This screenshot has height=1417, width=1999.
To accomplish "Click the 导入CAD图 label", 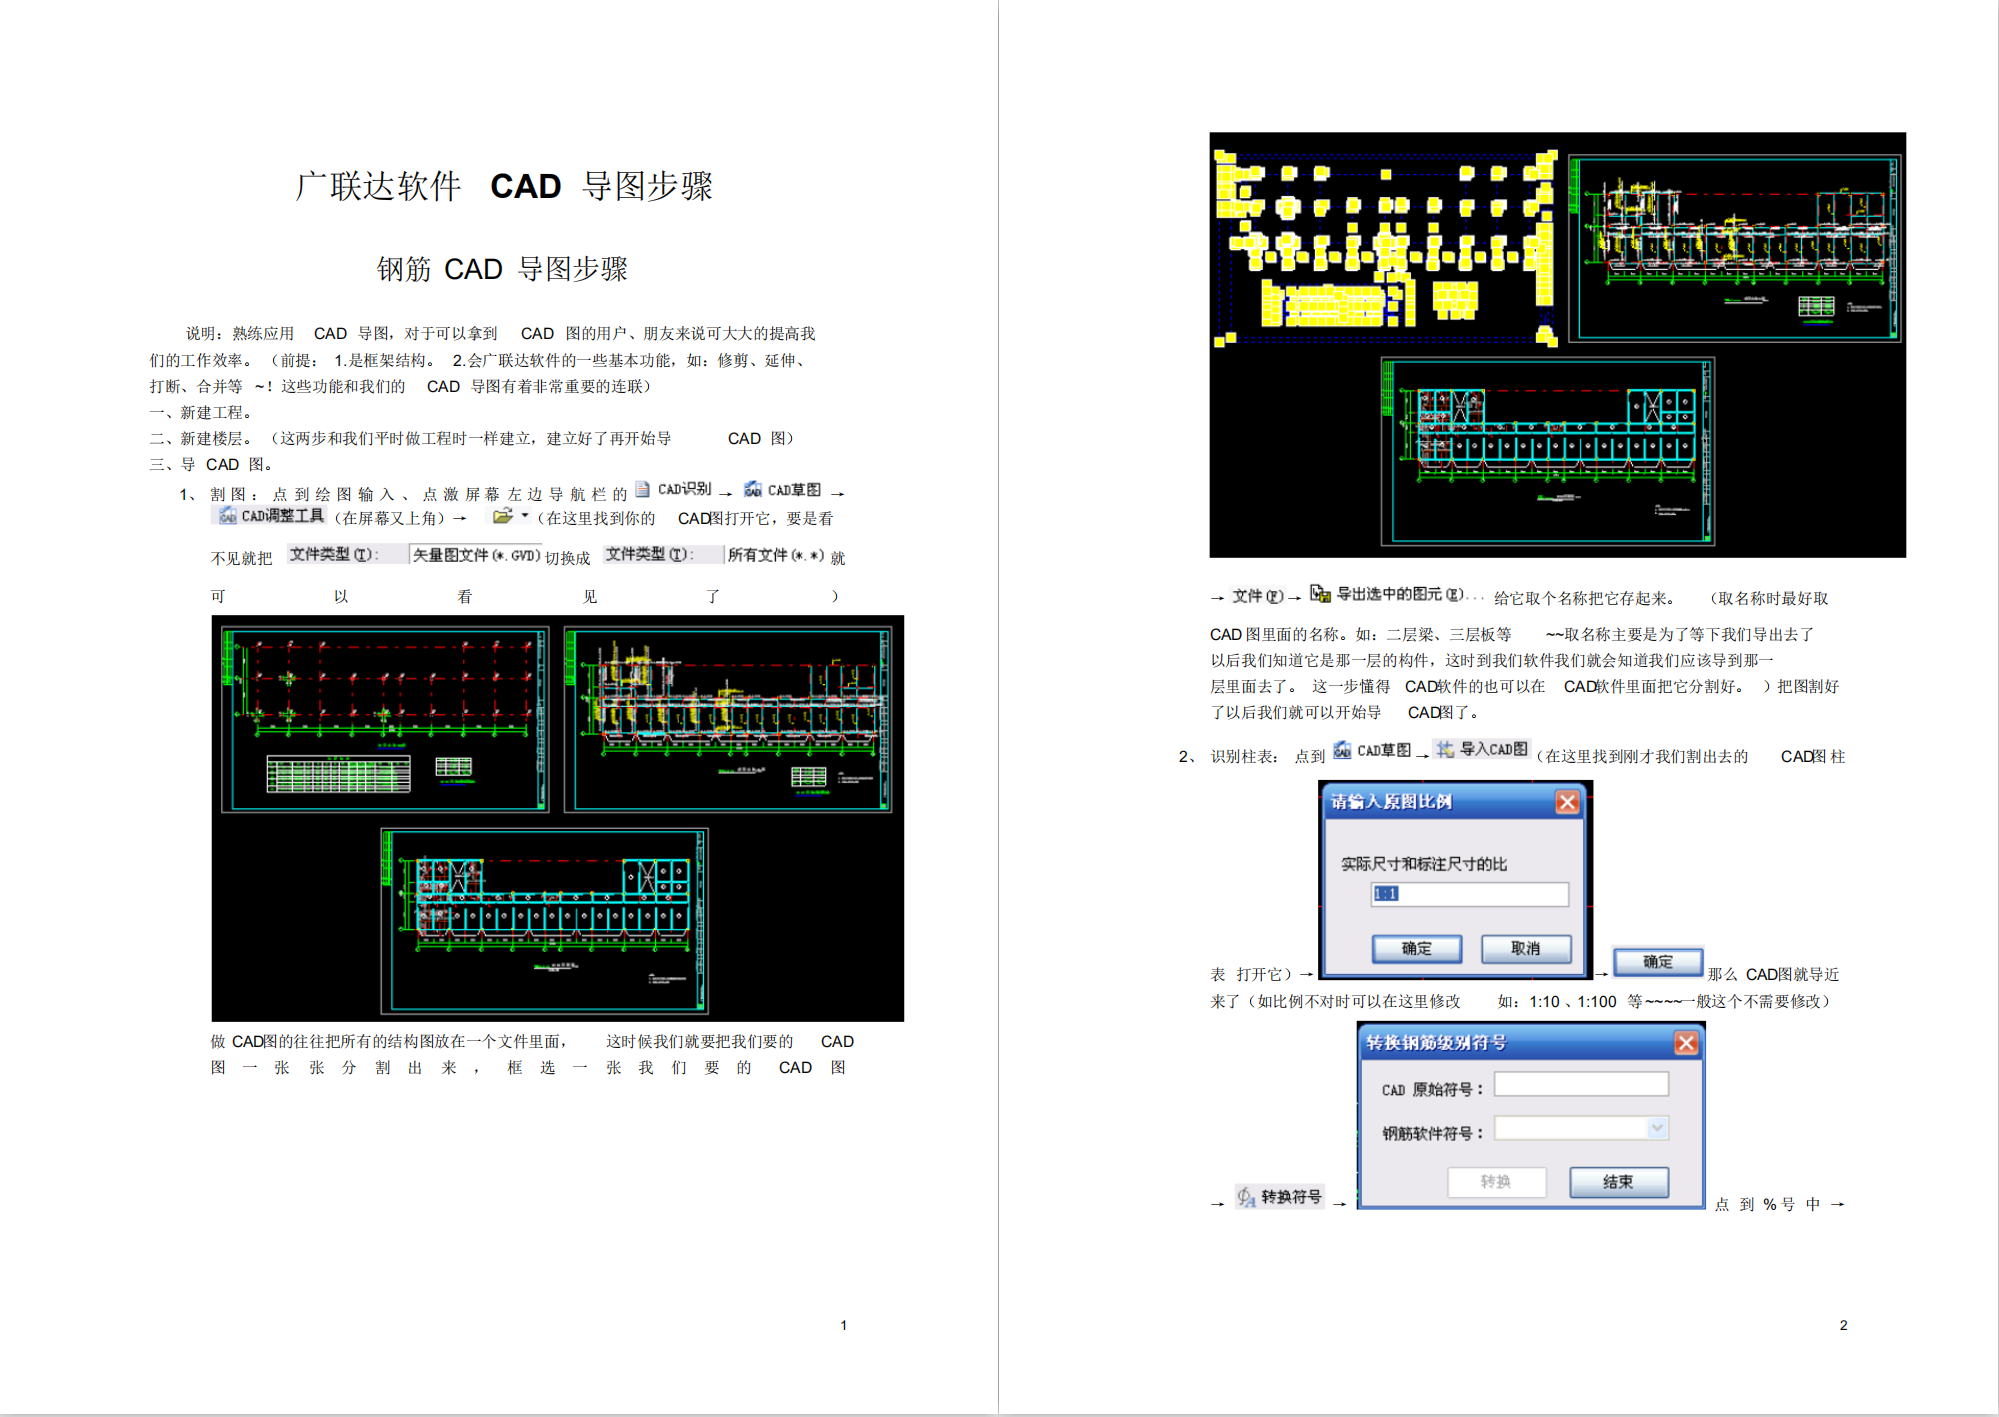I will coord(1494,749).
